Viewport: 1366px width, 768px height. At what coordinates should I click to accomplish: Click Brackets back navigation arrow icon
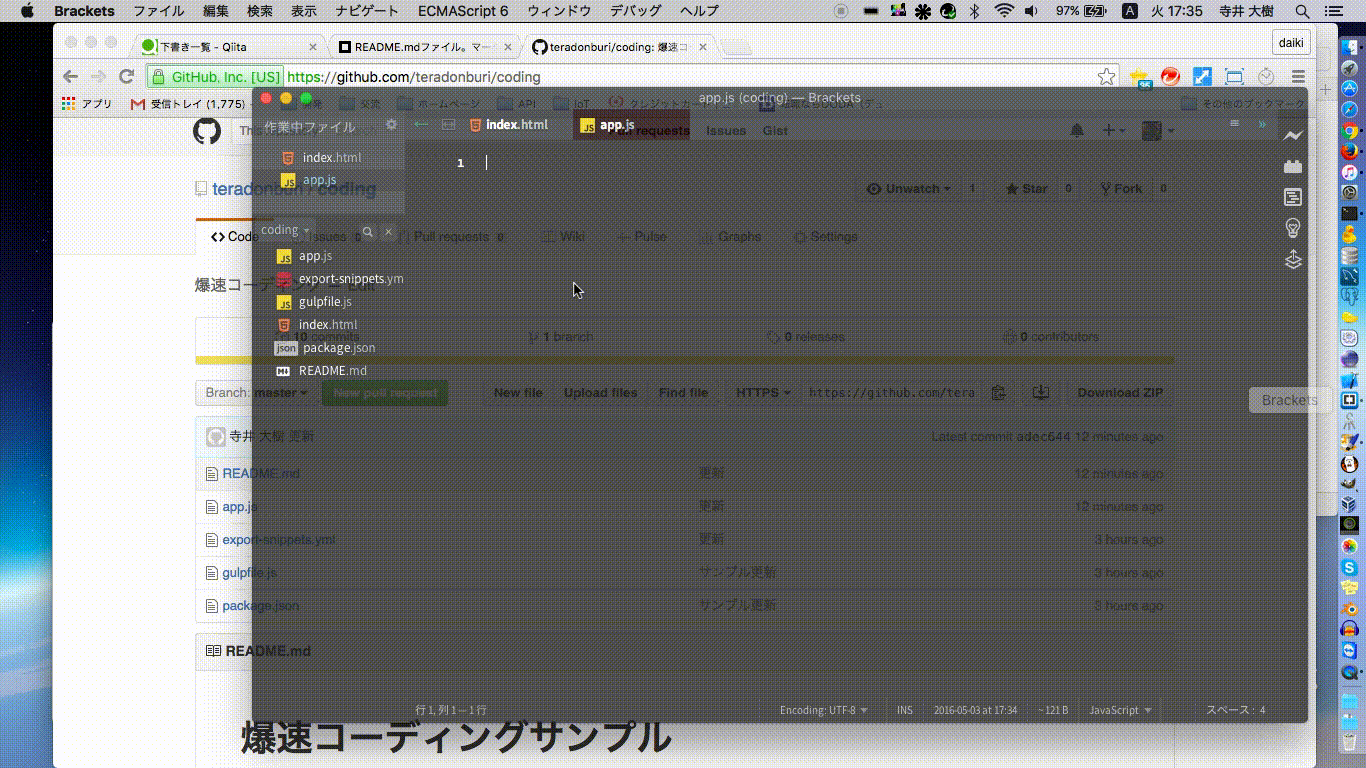pos(422,125)
